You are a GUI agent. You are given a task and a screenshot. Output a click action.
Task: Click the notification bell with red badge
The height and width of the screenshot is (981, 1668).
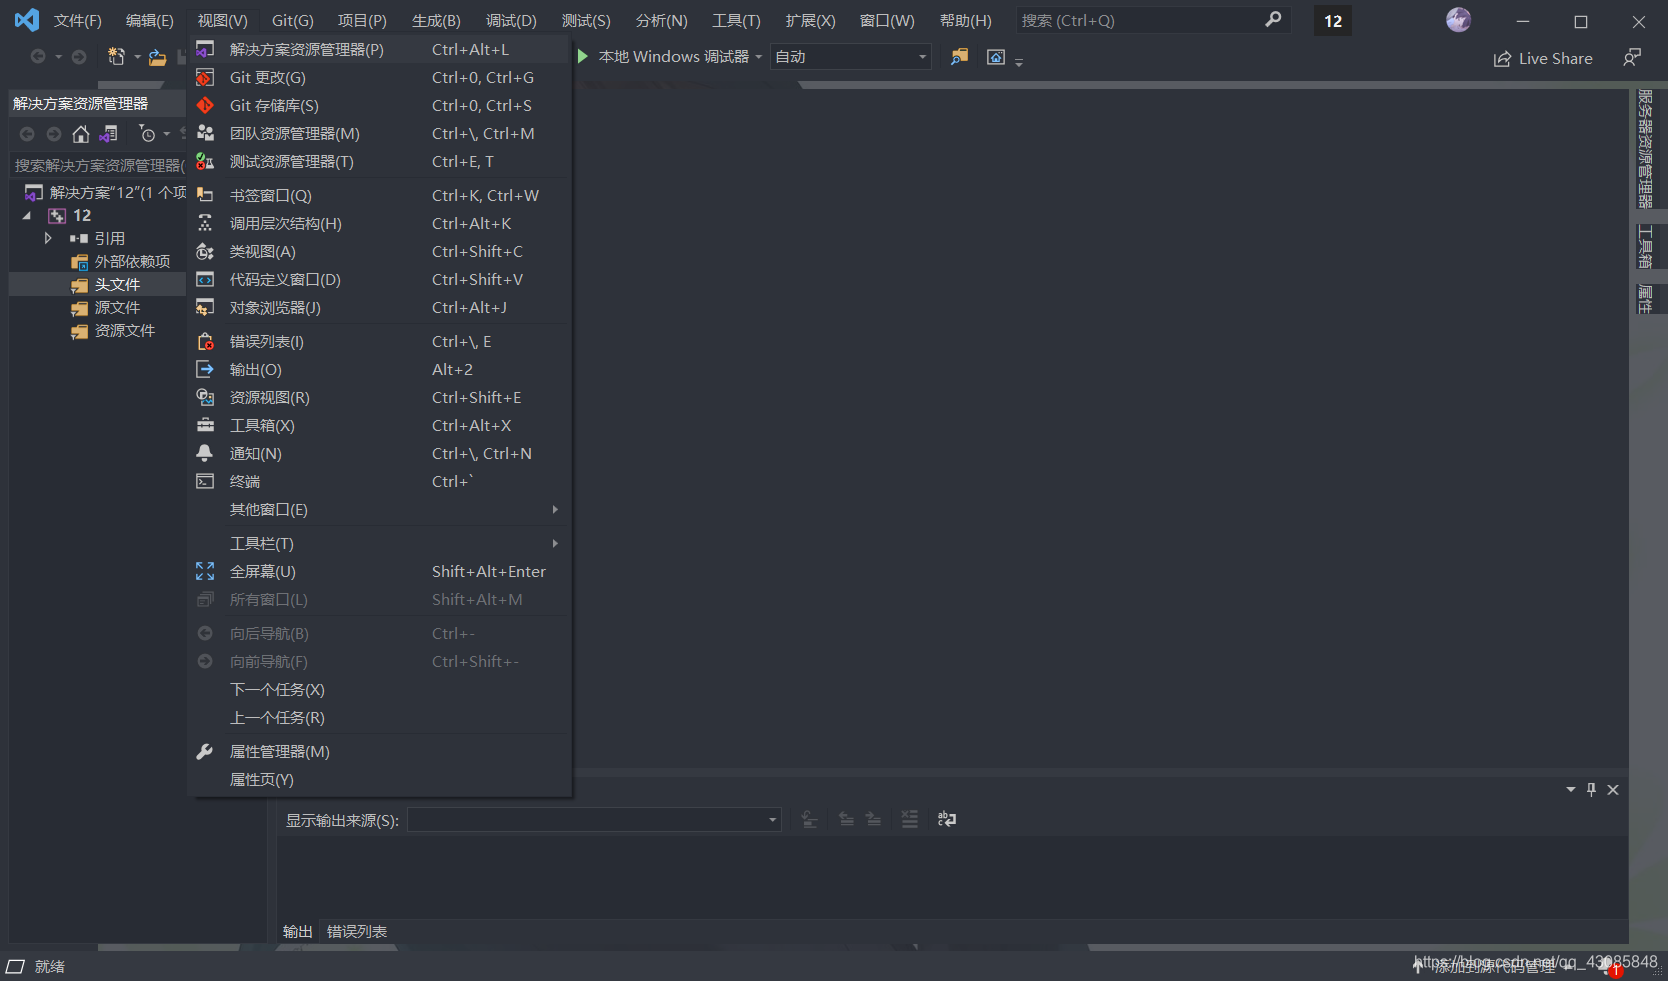[x=1608, y=966]
